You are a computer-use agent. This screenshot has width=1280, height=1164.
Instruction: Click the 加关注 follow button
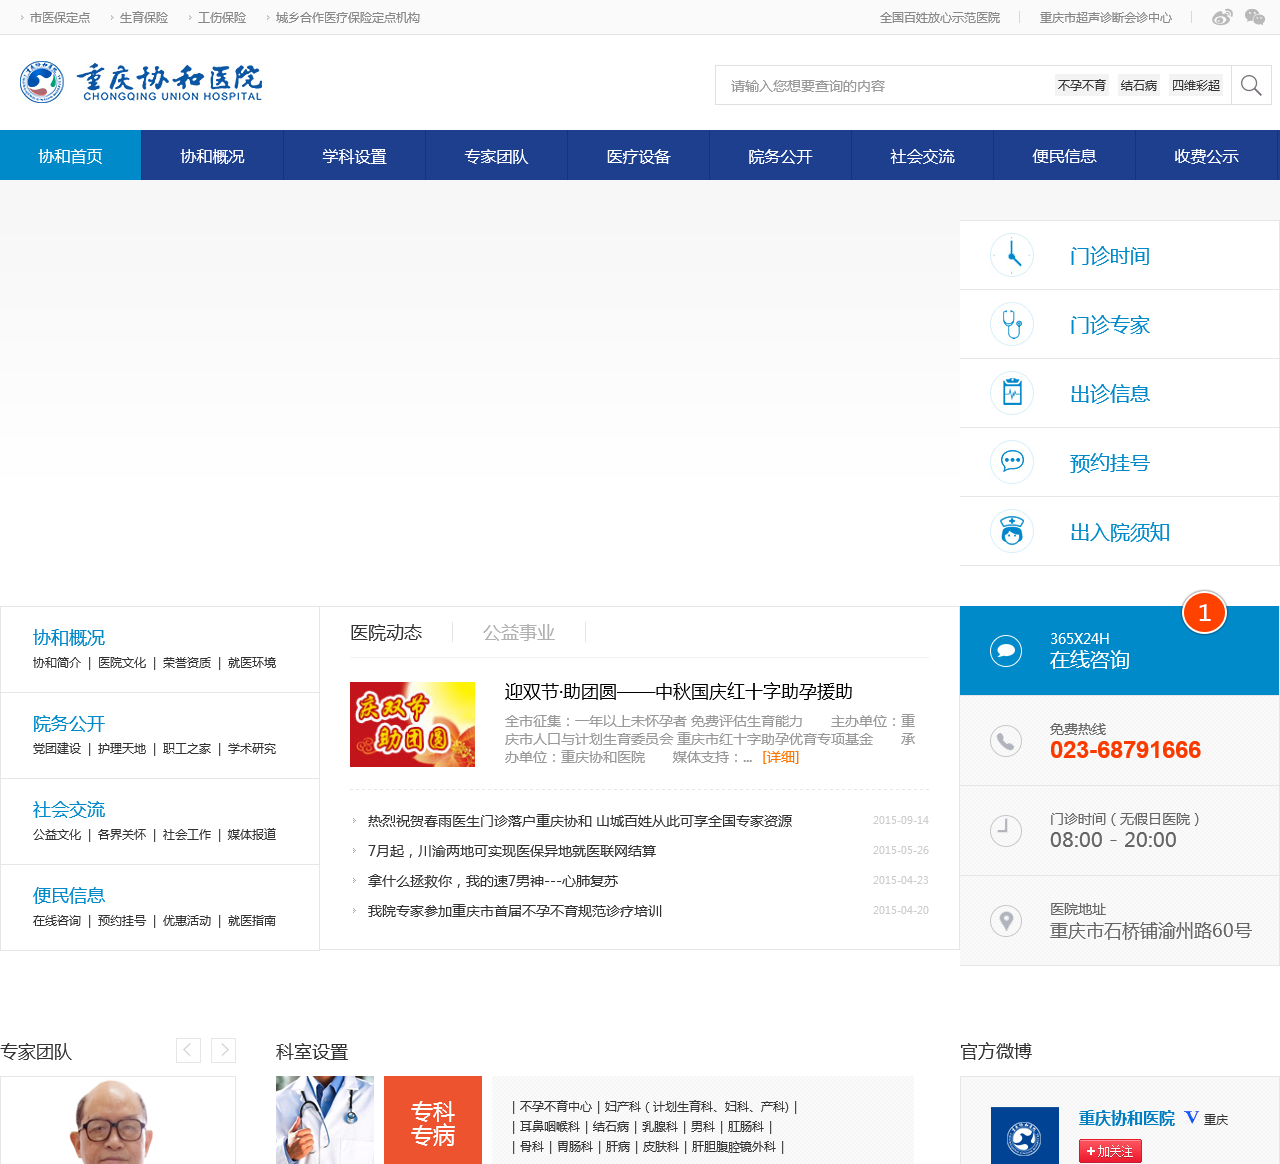coord(1110,1151)
